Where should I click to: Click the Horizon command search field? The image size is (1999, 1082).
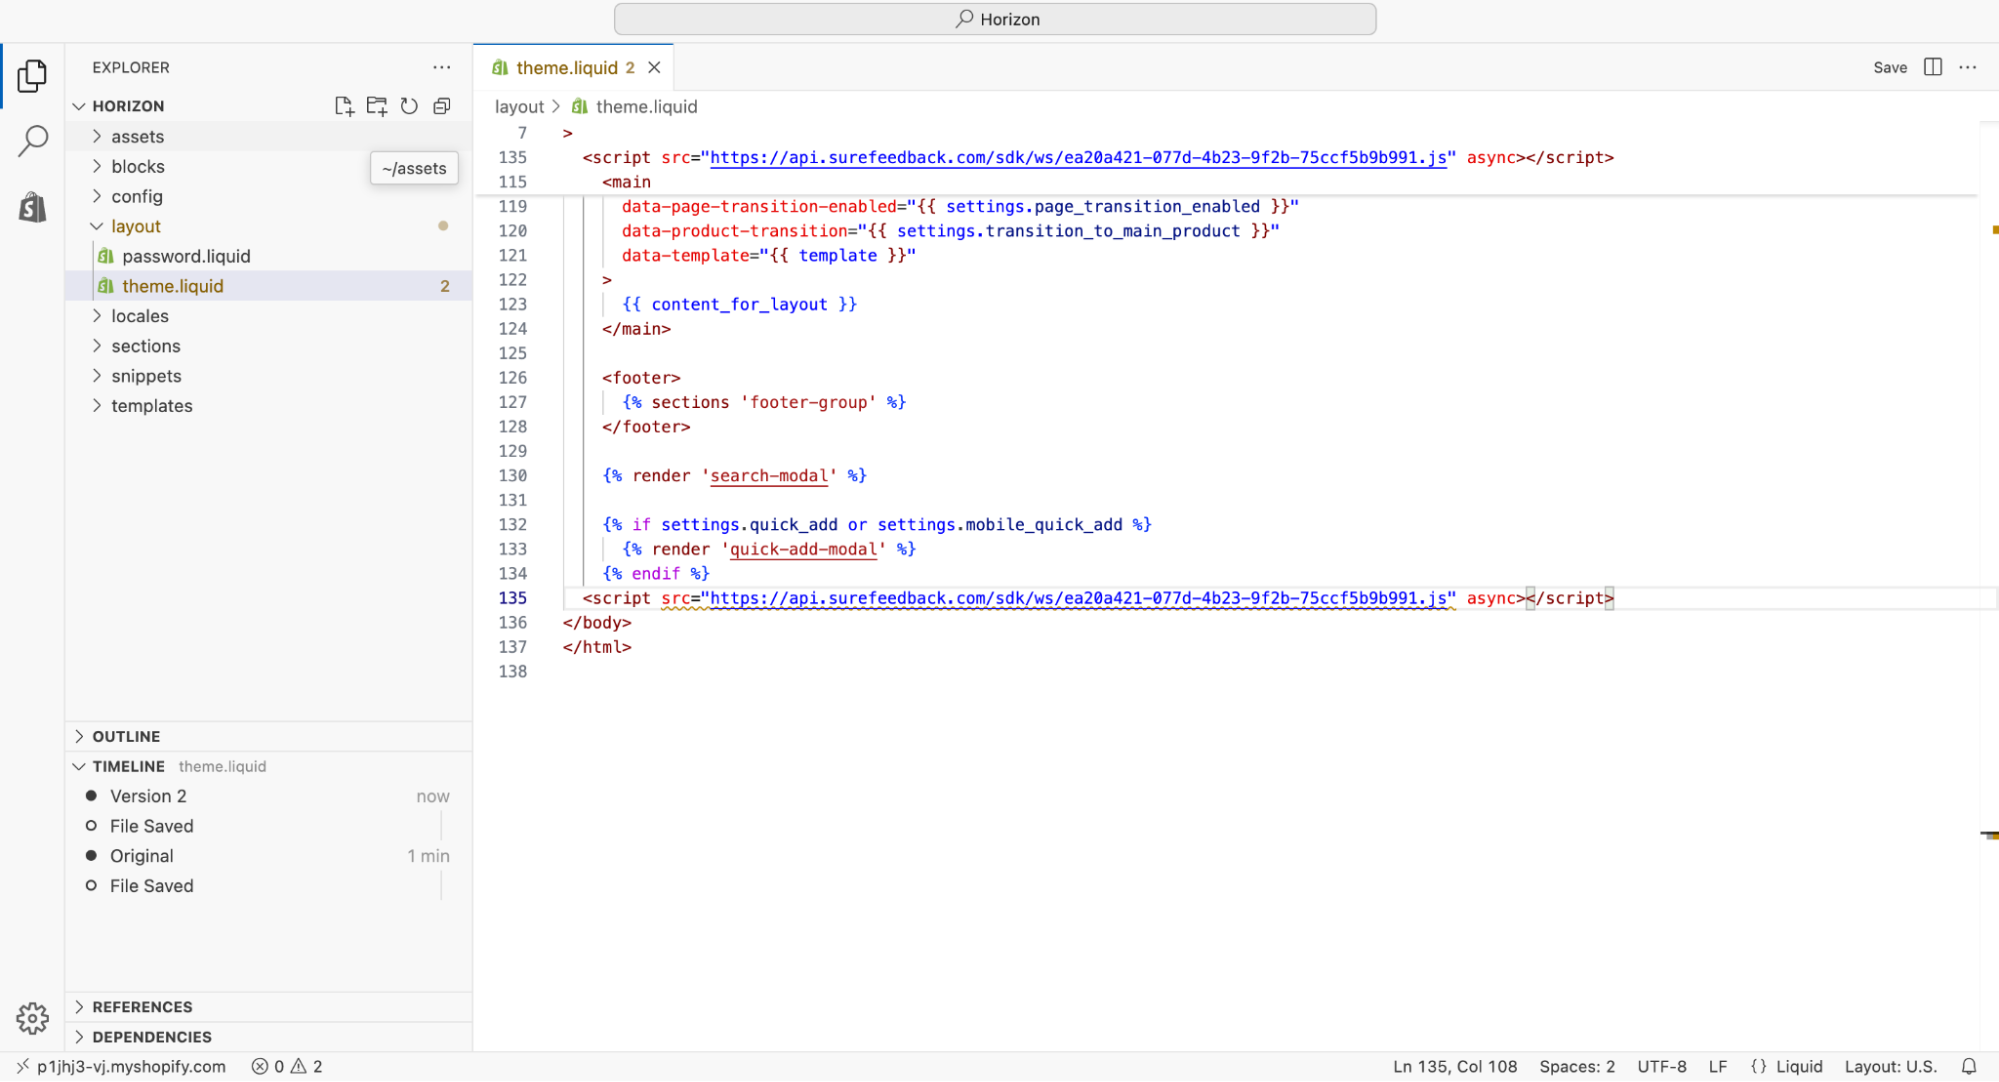(995, 19)
